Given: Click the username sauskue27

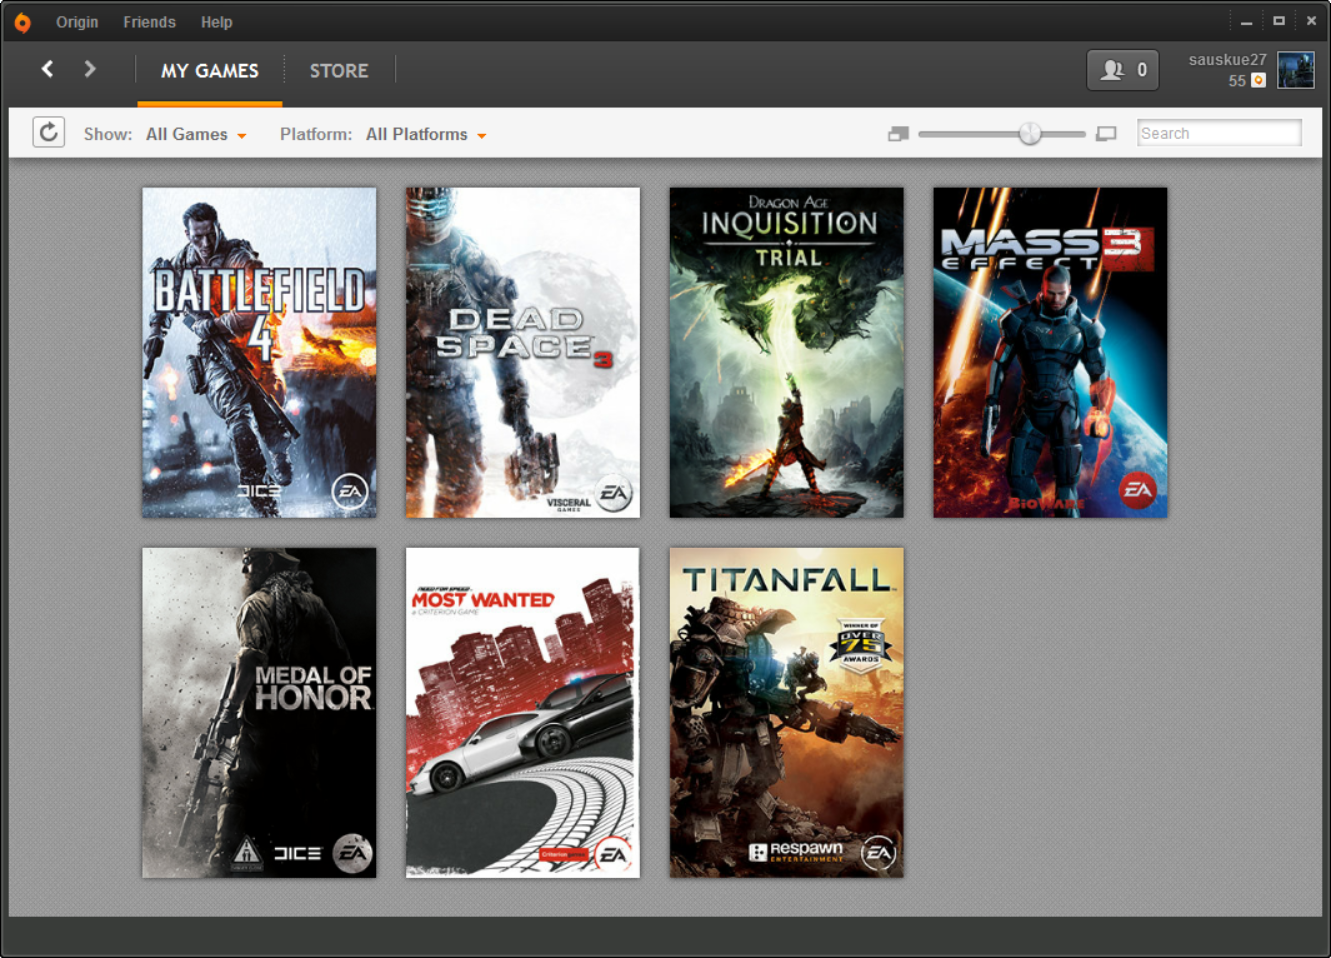Looking at the screenshot, I should point(1227,60).
